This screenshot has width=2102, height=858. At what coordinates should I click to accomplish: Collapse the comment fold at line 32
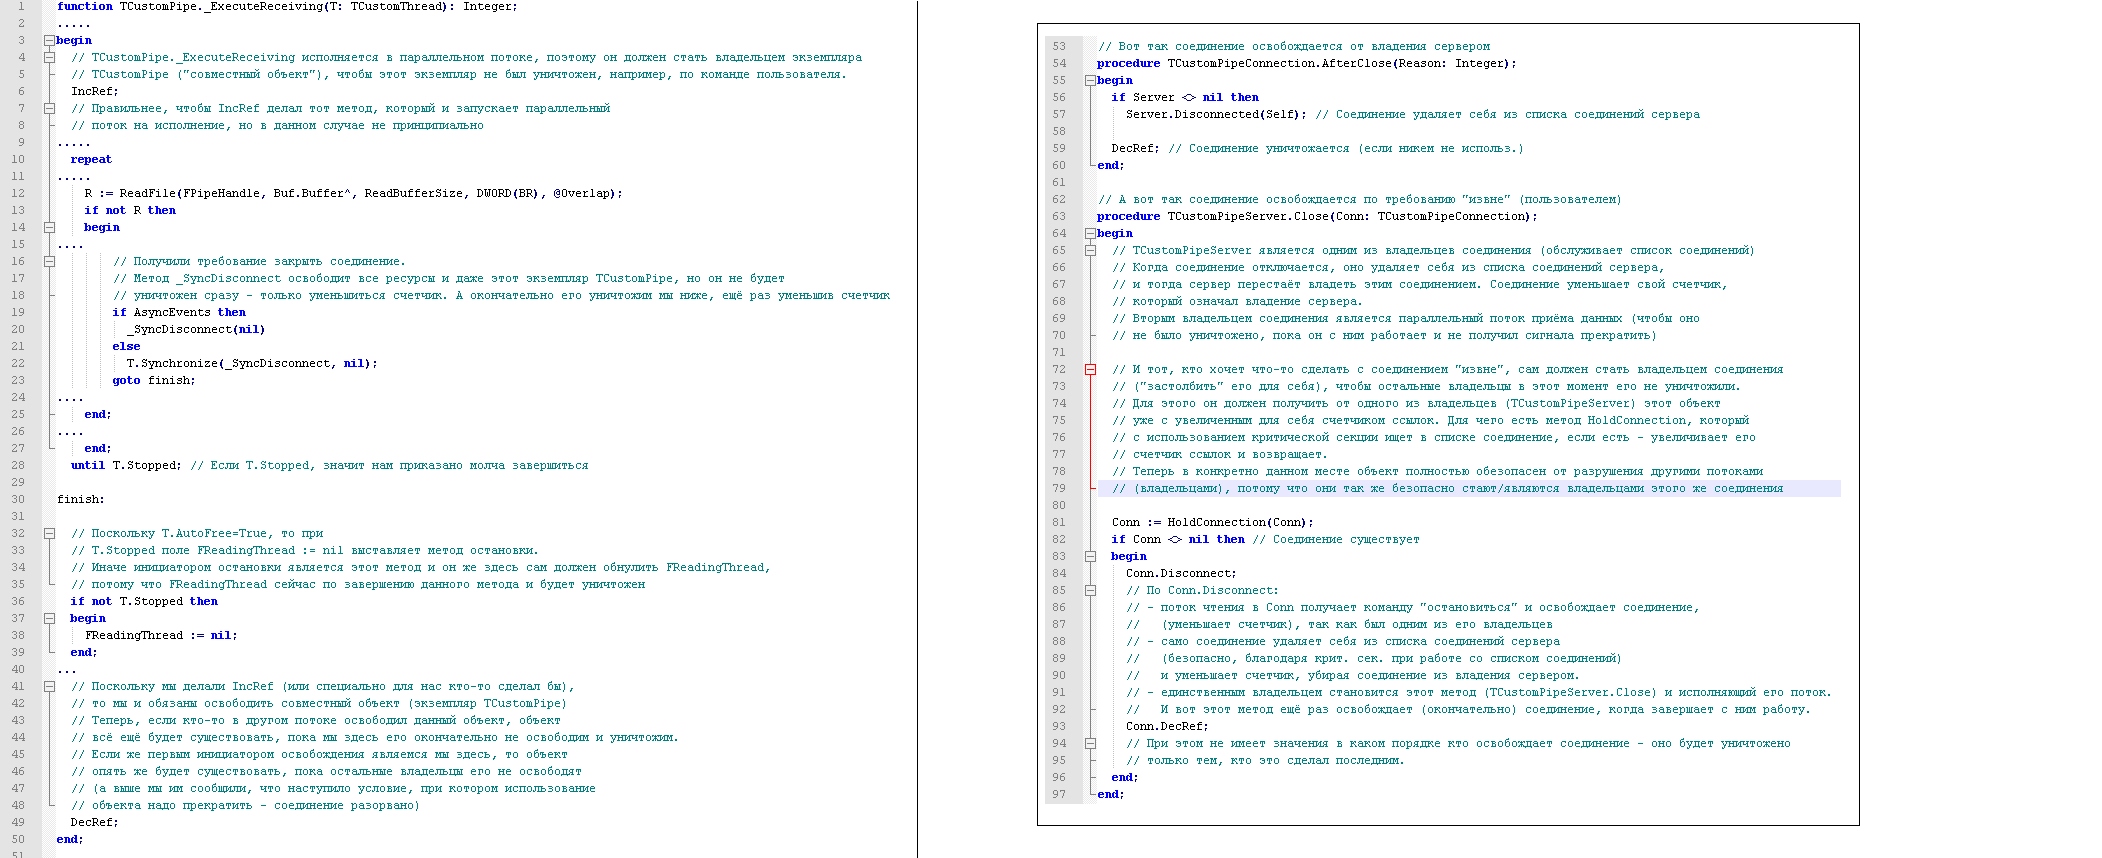coord(49,534)
